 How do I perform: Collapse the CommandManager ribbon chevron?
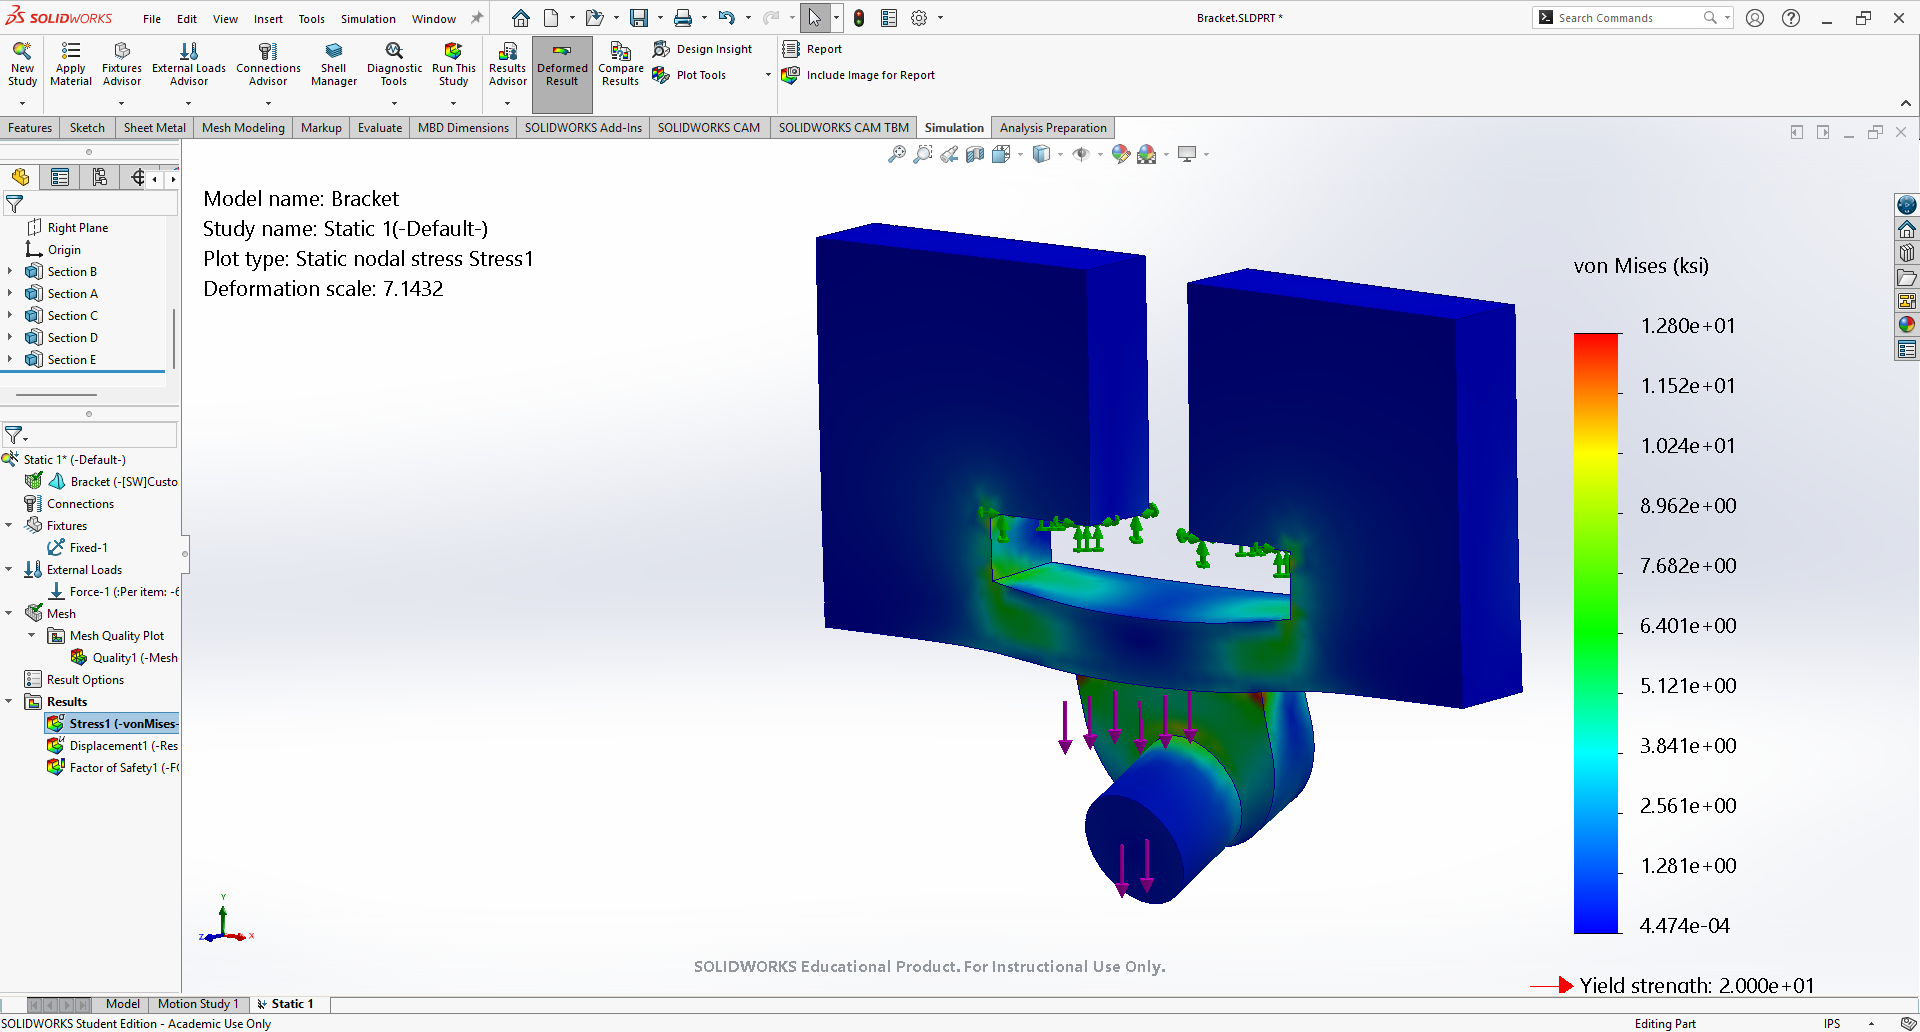pos(1906,103)
